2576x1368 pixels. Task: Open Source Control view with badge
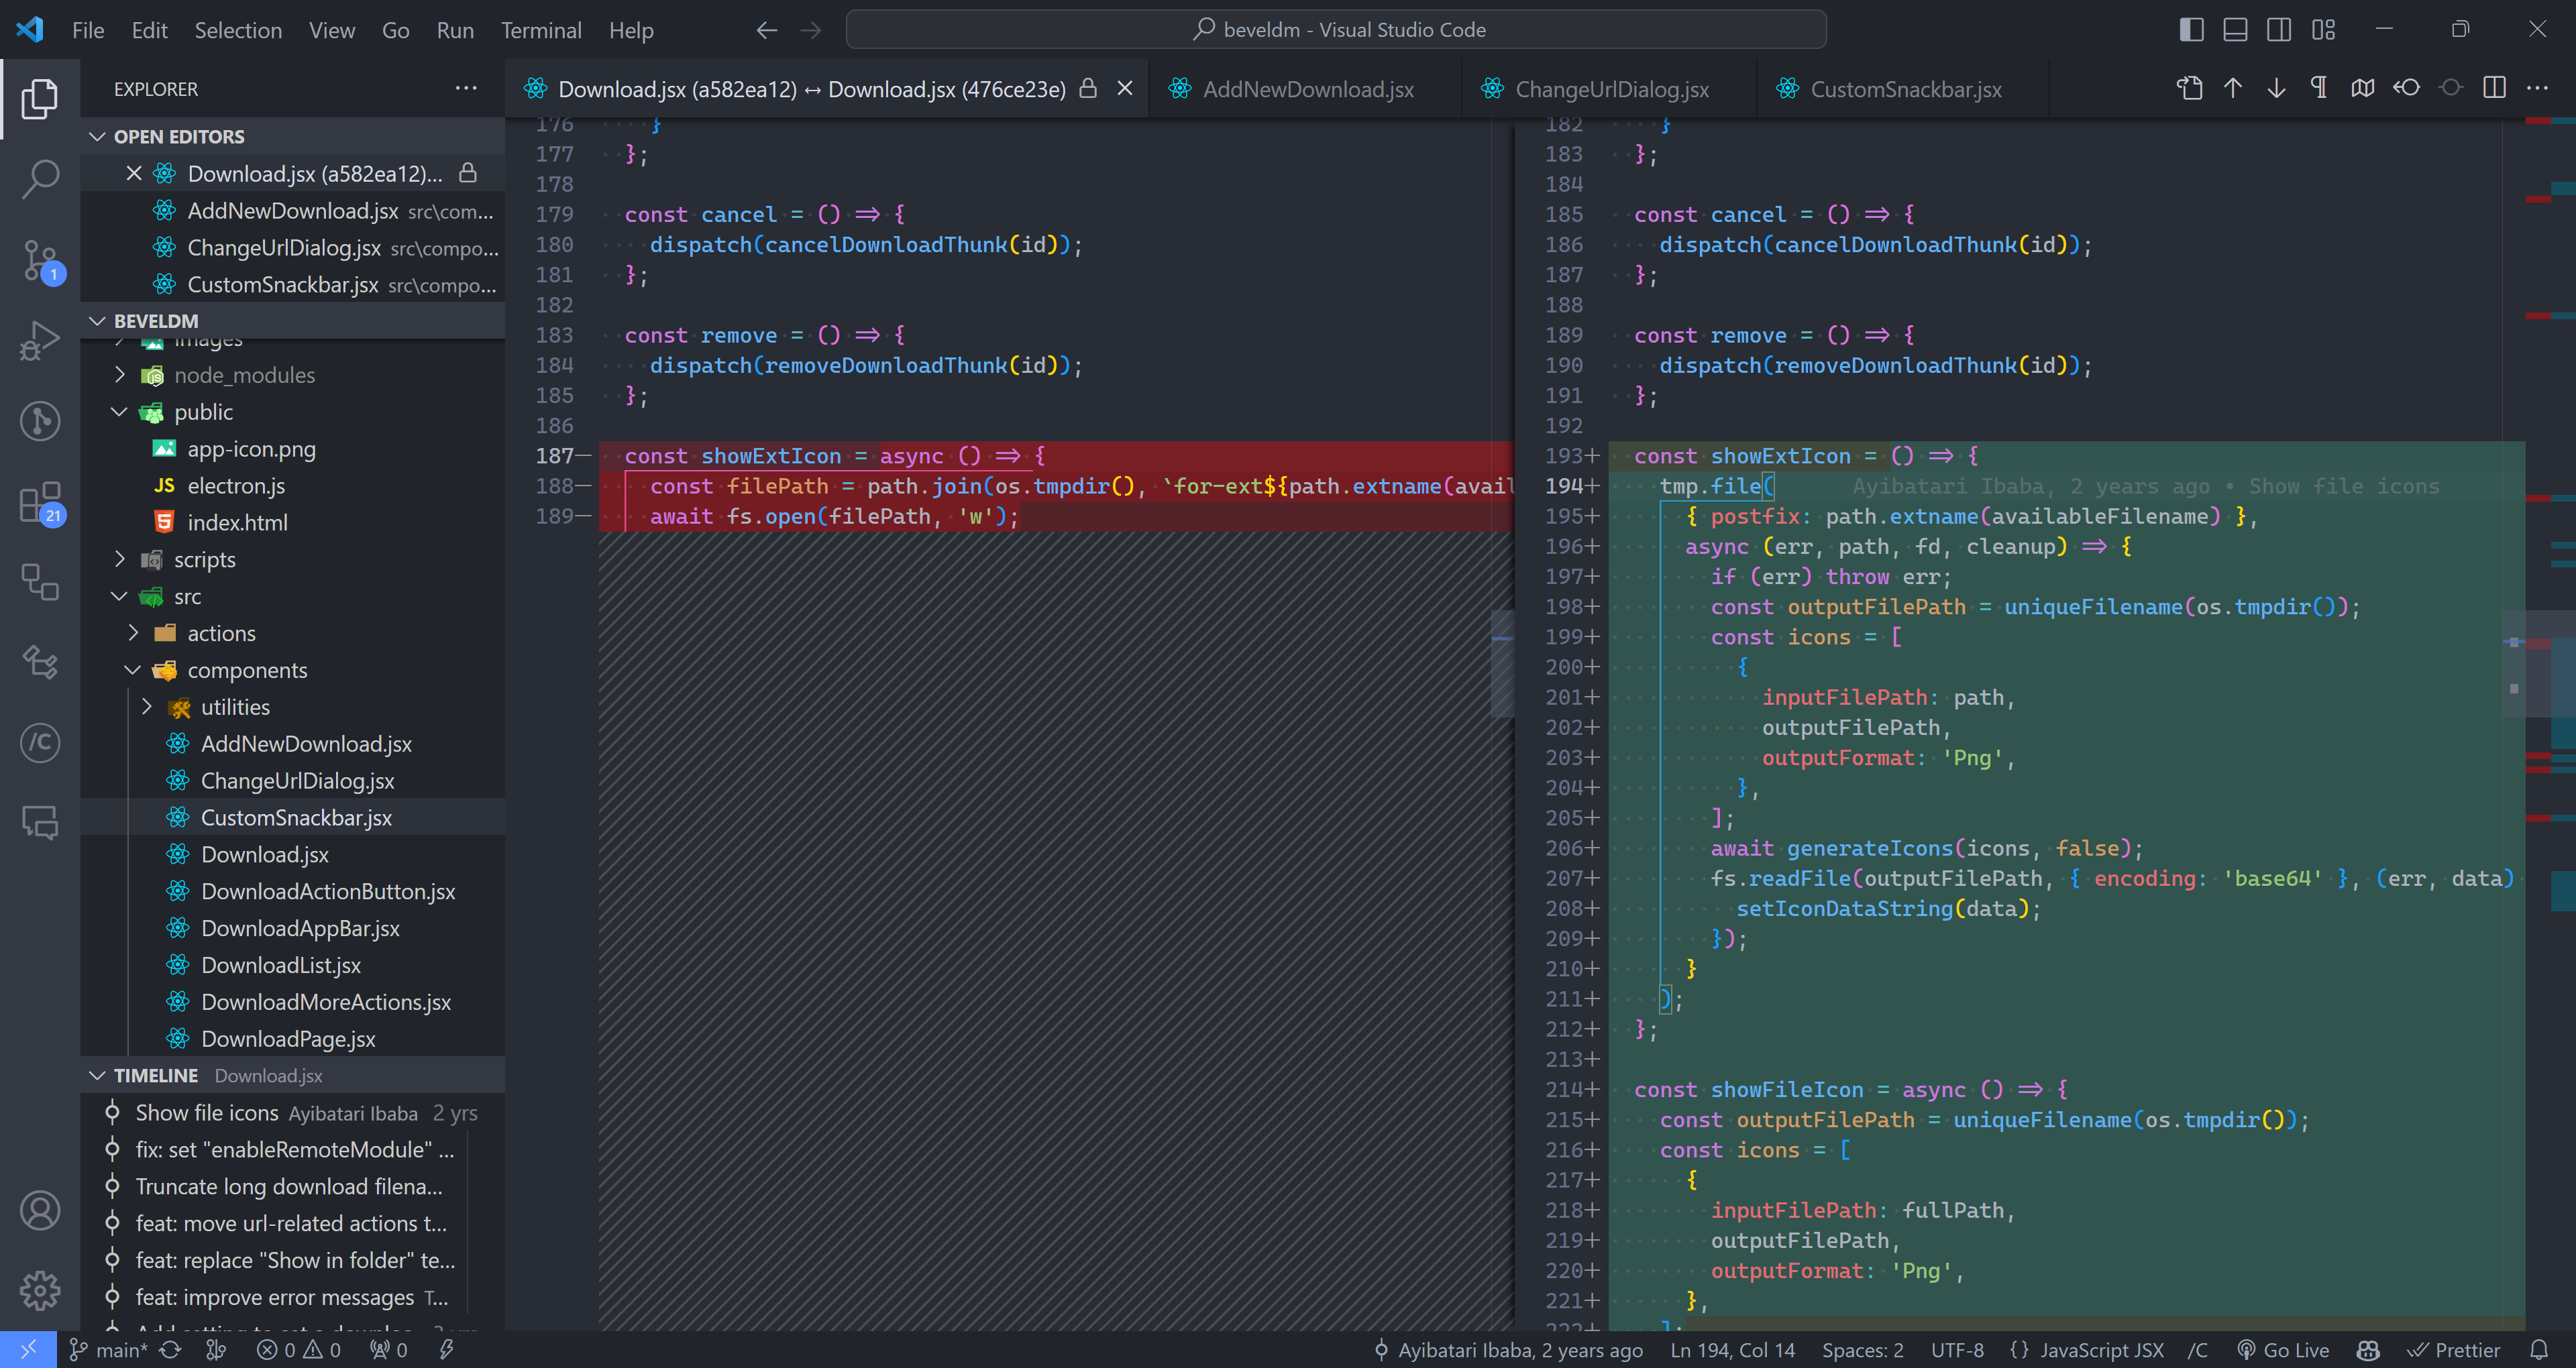point(40,260)
